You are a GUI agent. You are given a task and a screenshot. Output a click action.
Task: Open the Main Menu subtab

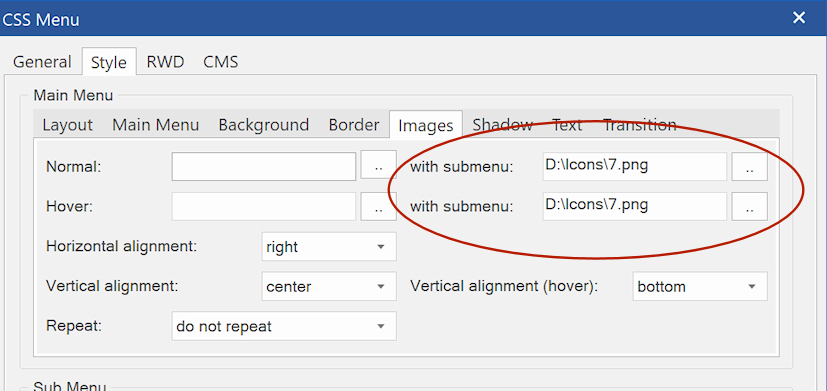point(156,125)
